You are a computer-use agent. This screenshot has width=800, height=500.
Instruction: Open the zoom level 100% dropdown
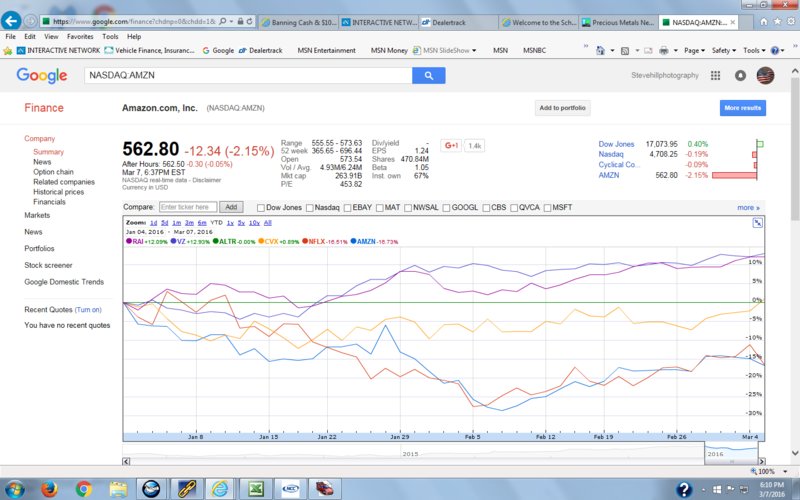[785, 471]
